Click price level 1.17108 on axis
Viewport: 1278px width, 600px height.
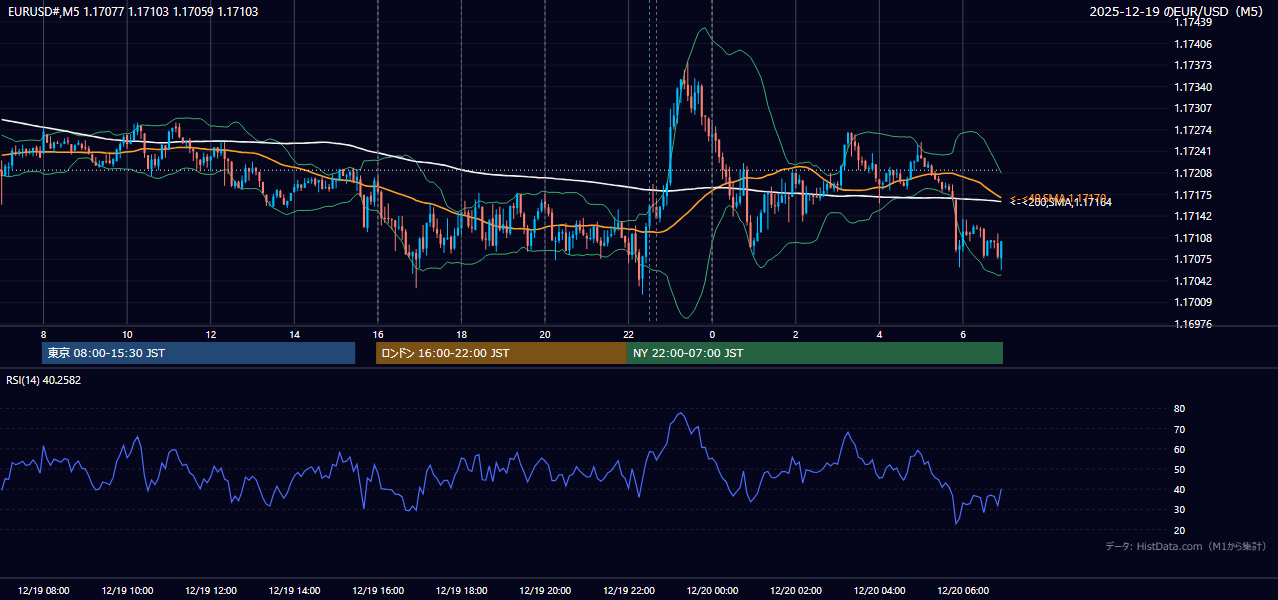click(1193, 238)
